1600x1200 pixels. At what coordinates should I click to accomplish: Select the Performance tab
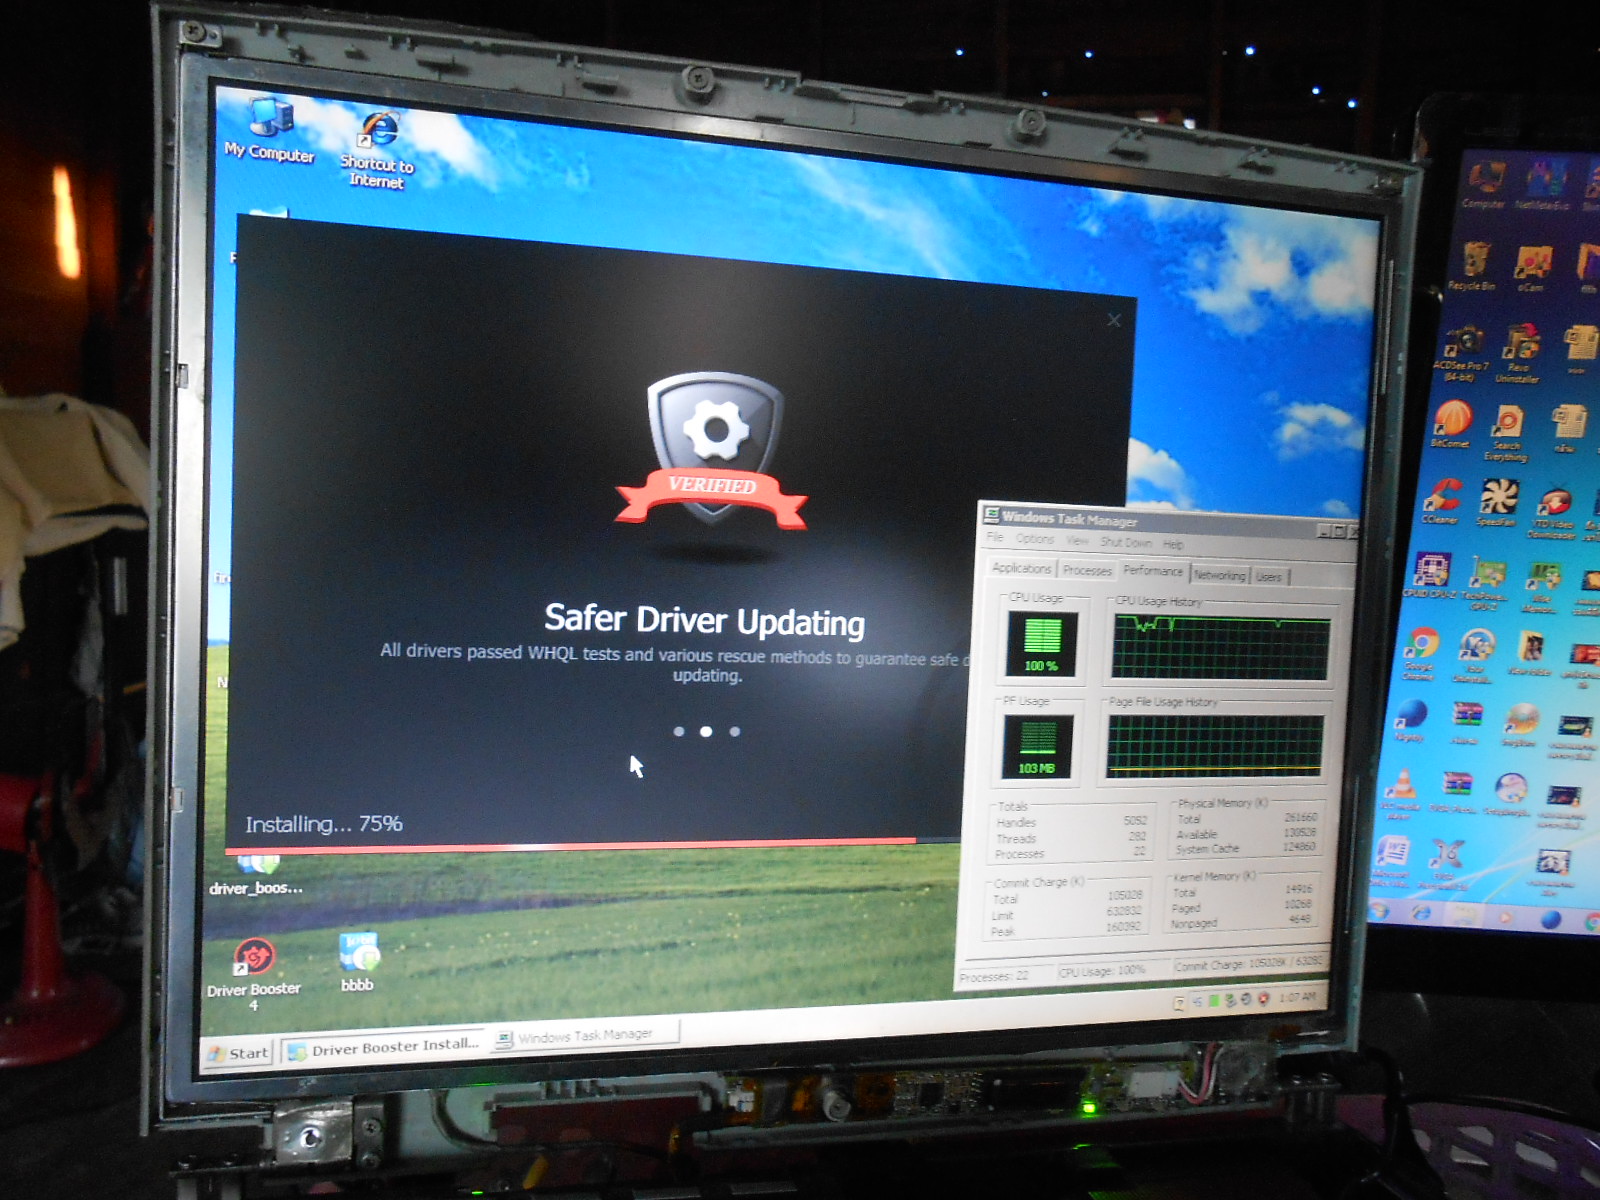(x=1153, y=570)
